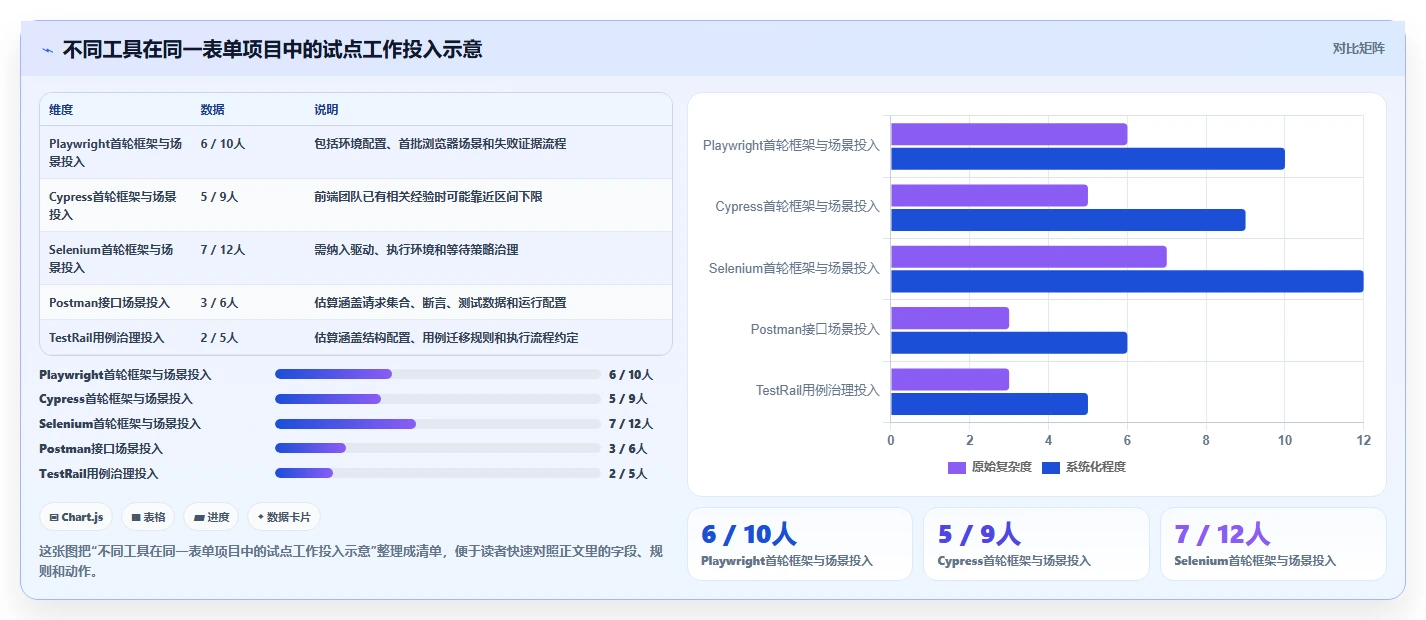
Task: Click the pulse icon beside the panel title
Action: (47, 50)
